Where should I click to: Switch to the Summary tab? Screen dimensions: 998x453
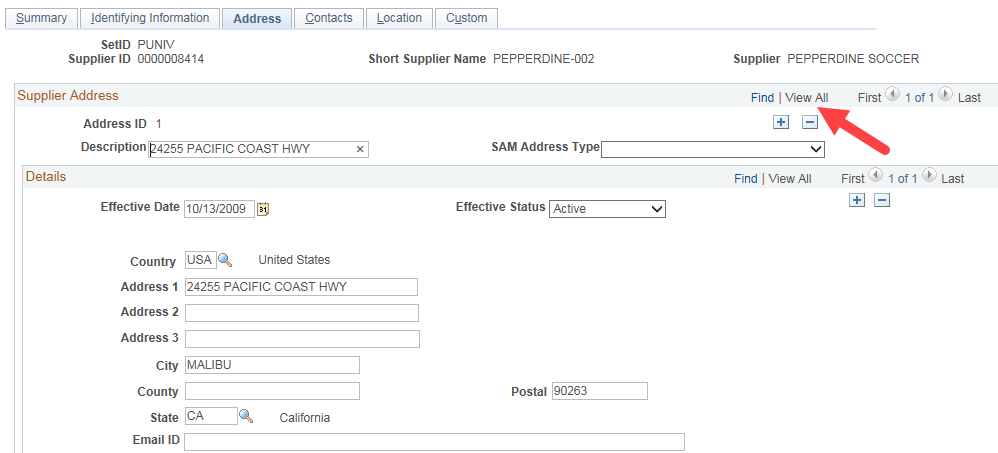(x=41, y=18)
